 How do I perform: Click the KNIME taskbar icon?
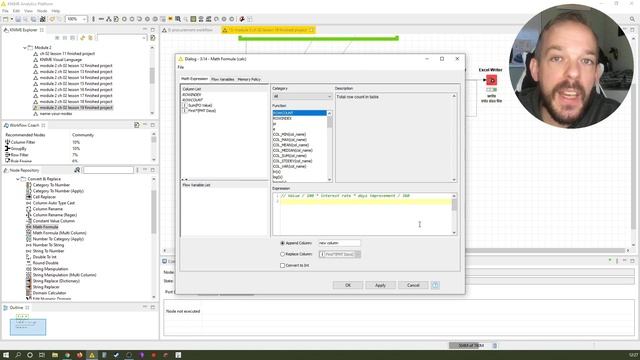92,355
